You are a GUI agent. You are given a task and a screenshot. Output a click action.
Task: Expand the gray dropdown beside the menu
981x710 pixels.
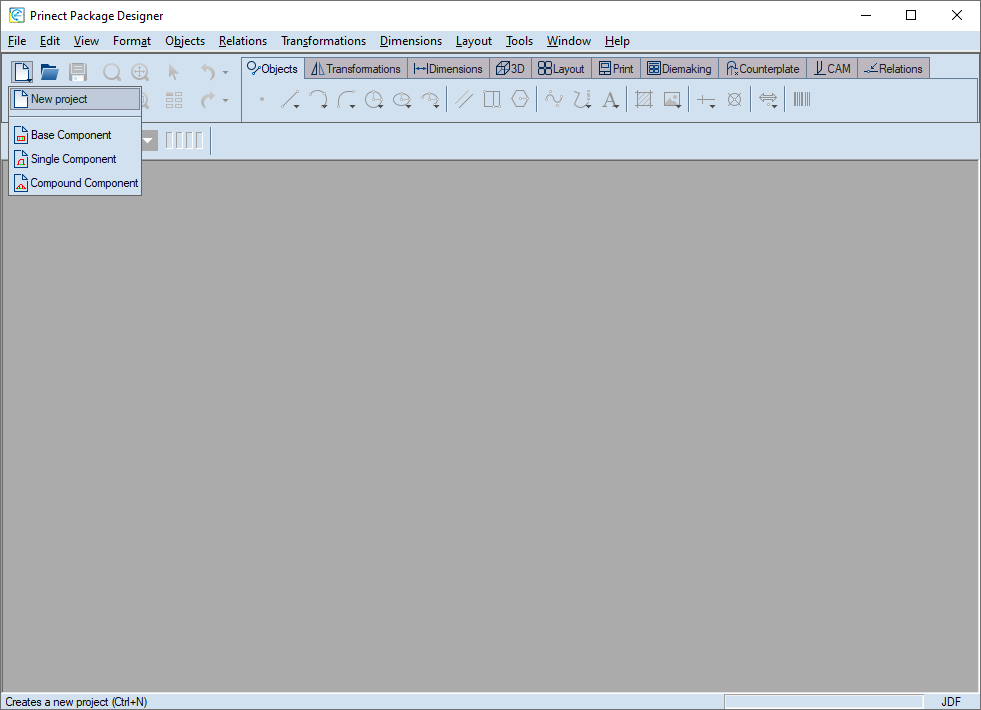pyautogui.click(x=148, y=140)
